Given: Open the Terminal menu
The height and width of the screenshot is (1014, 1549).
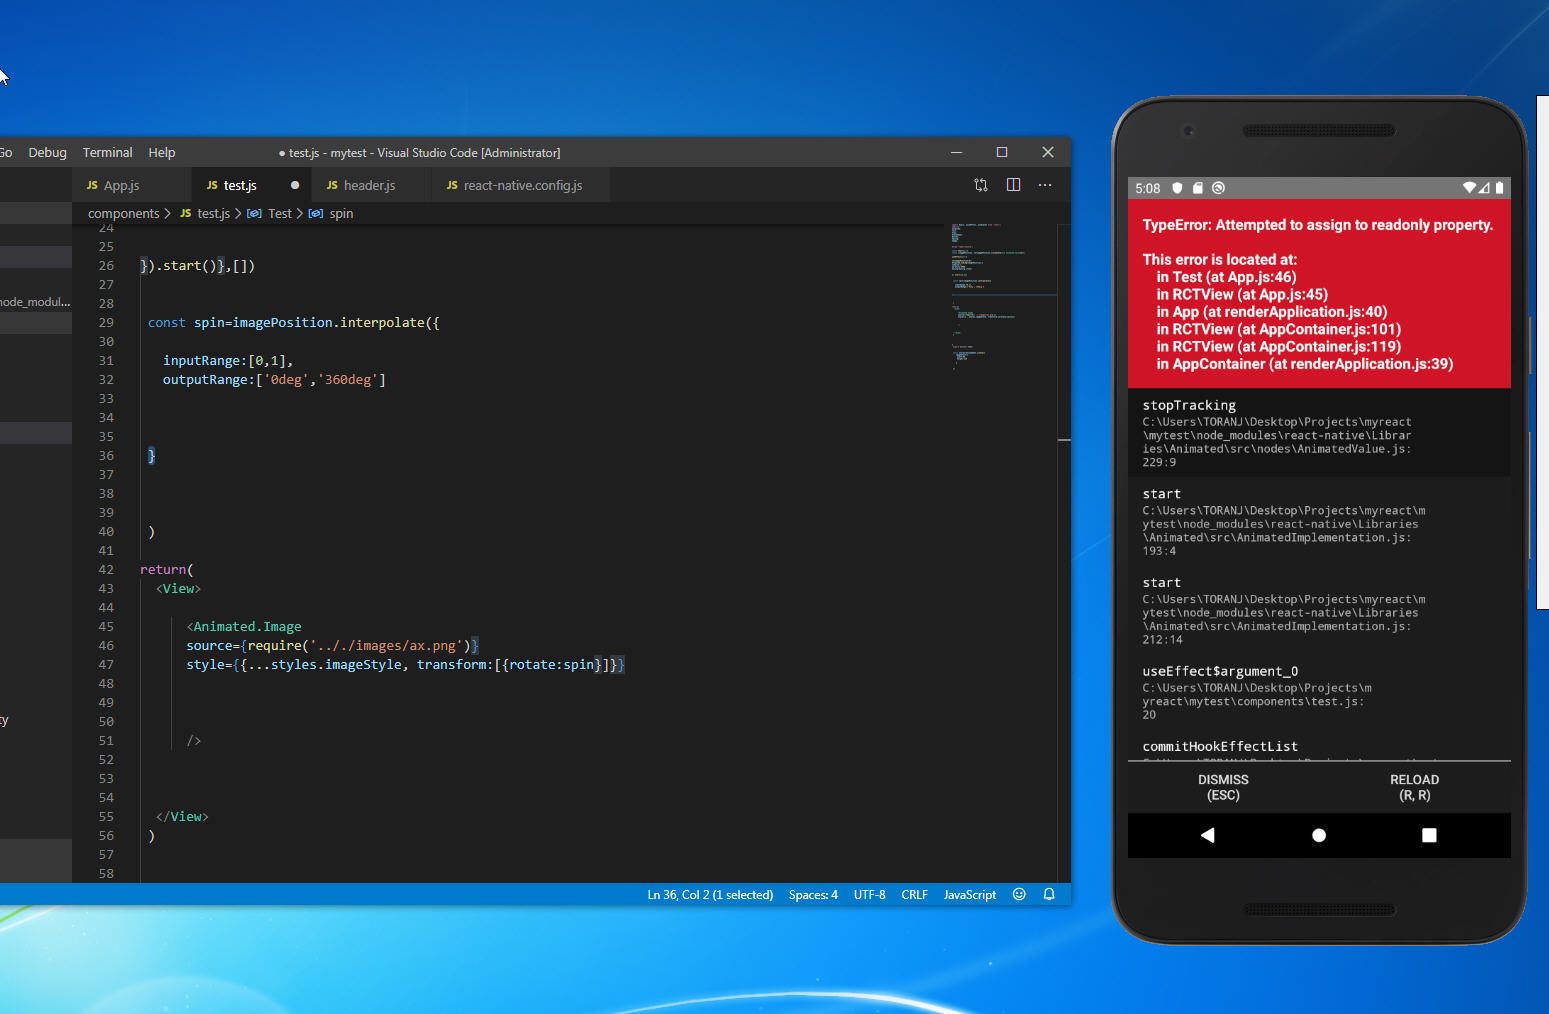Looking at the screenshot, I should tap(107, 153).
